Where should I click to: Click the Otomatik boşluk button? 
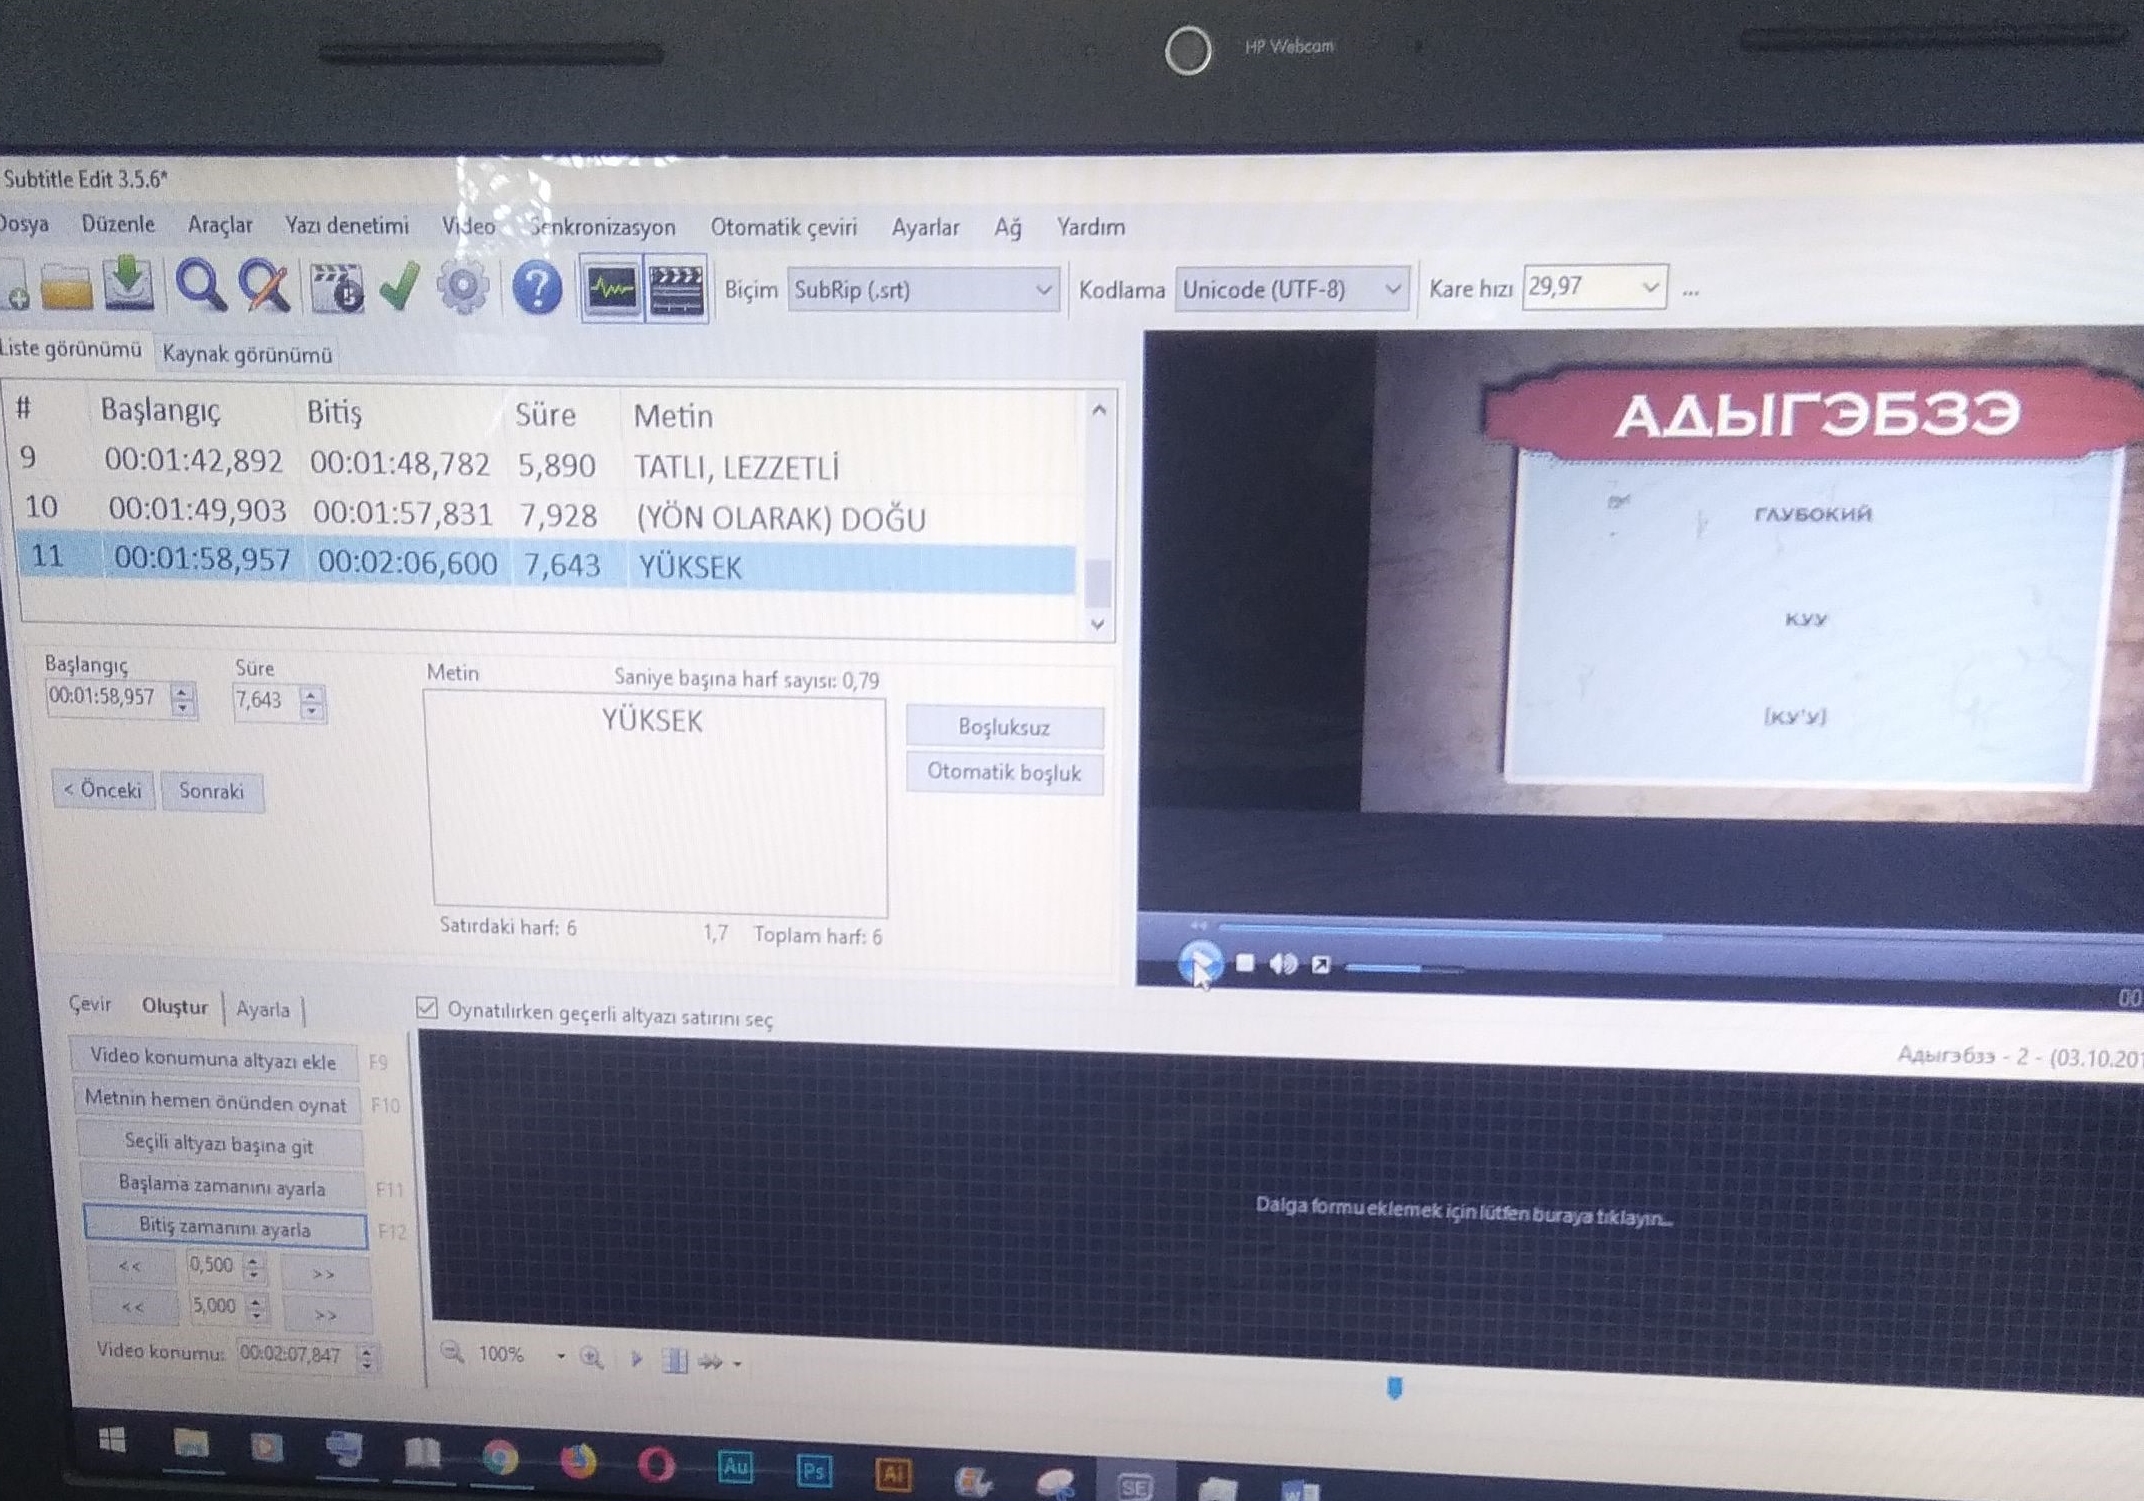tap(1004, 772)
